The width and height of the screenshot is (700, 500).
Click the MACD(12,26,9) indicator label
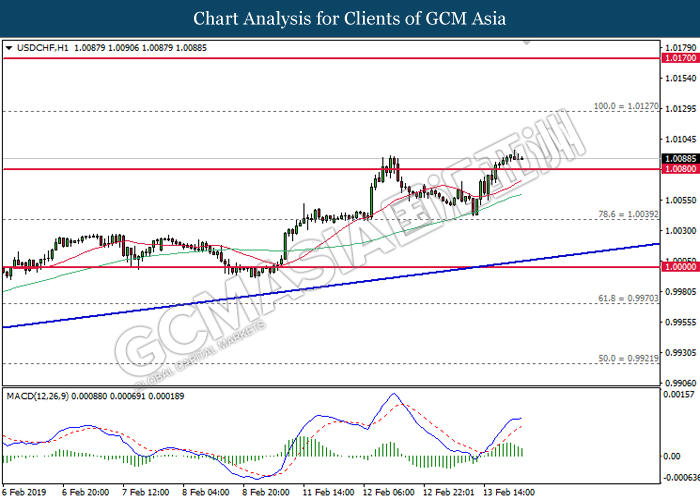(x=38, y=396)
